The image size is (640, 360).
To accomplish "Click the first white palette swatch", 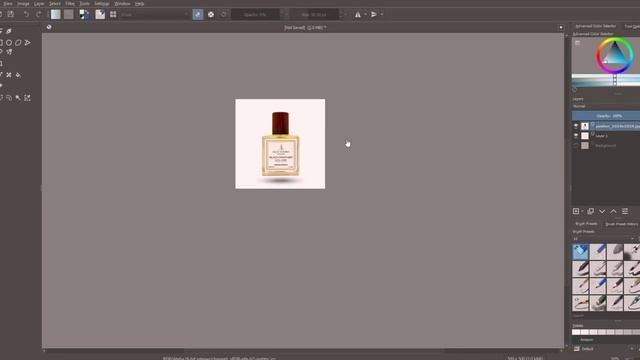I will (576, 332).
